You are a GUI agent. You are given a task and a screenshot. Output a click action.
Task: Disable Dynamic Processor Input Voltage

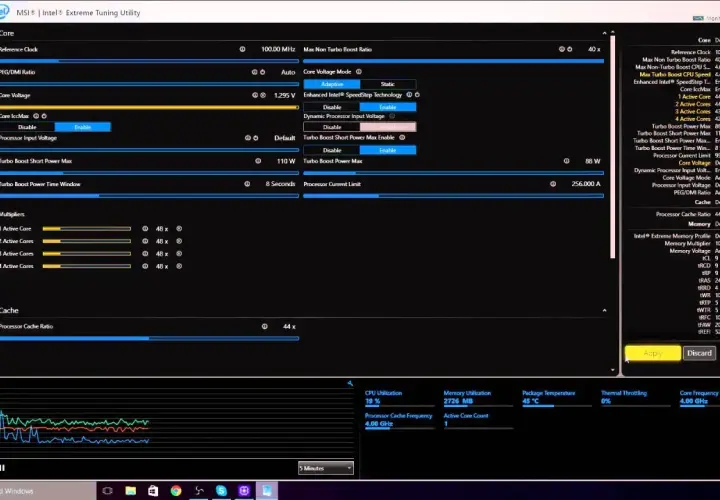[332, 127]
